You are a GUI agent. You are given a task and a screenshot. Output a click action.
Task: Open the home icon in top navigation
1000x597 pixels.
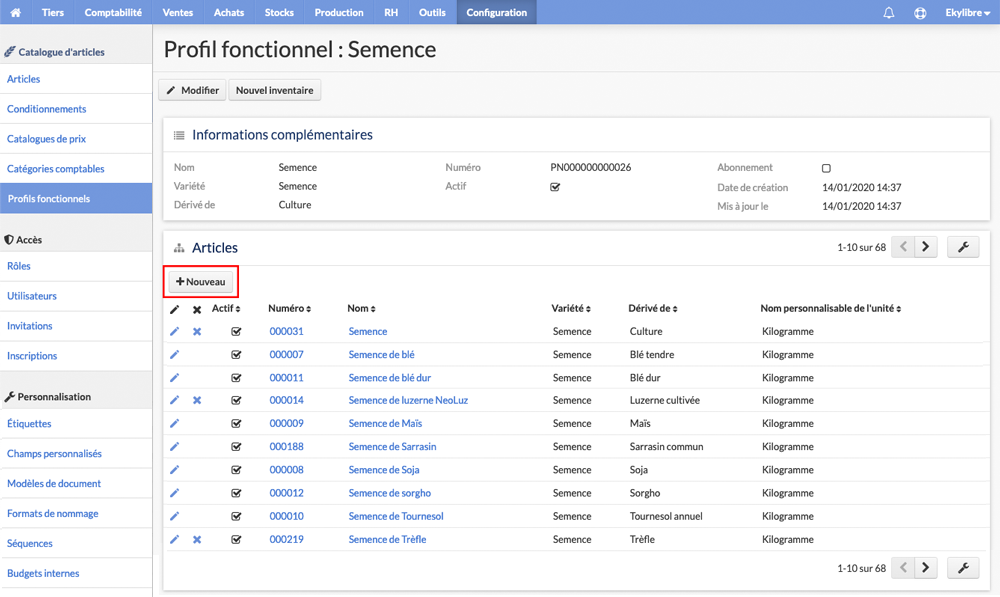tap(15, 12)
